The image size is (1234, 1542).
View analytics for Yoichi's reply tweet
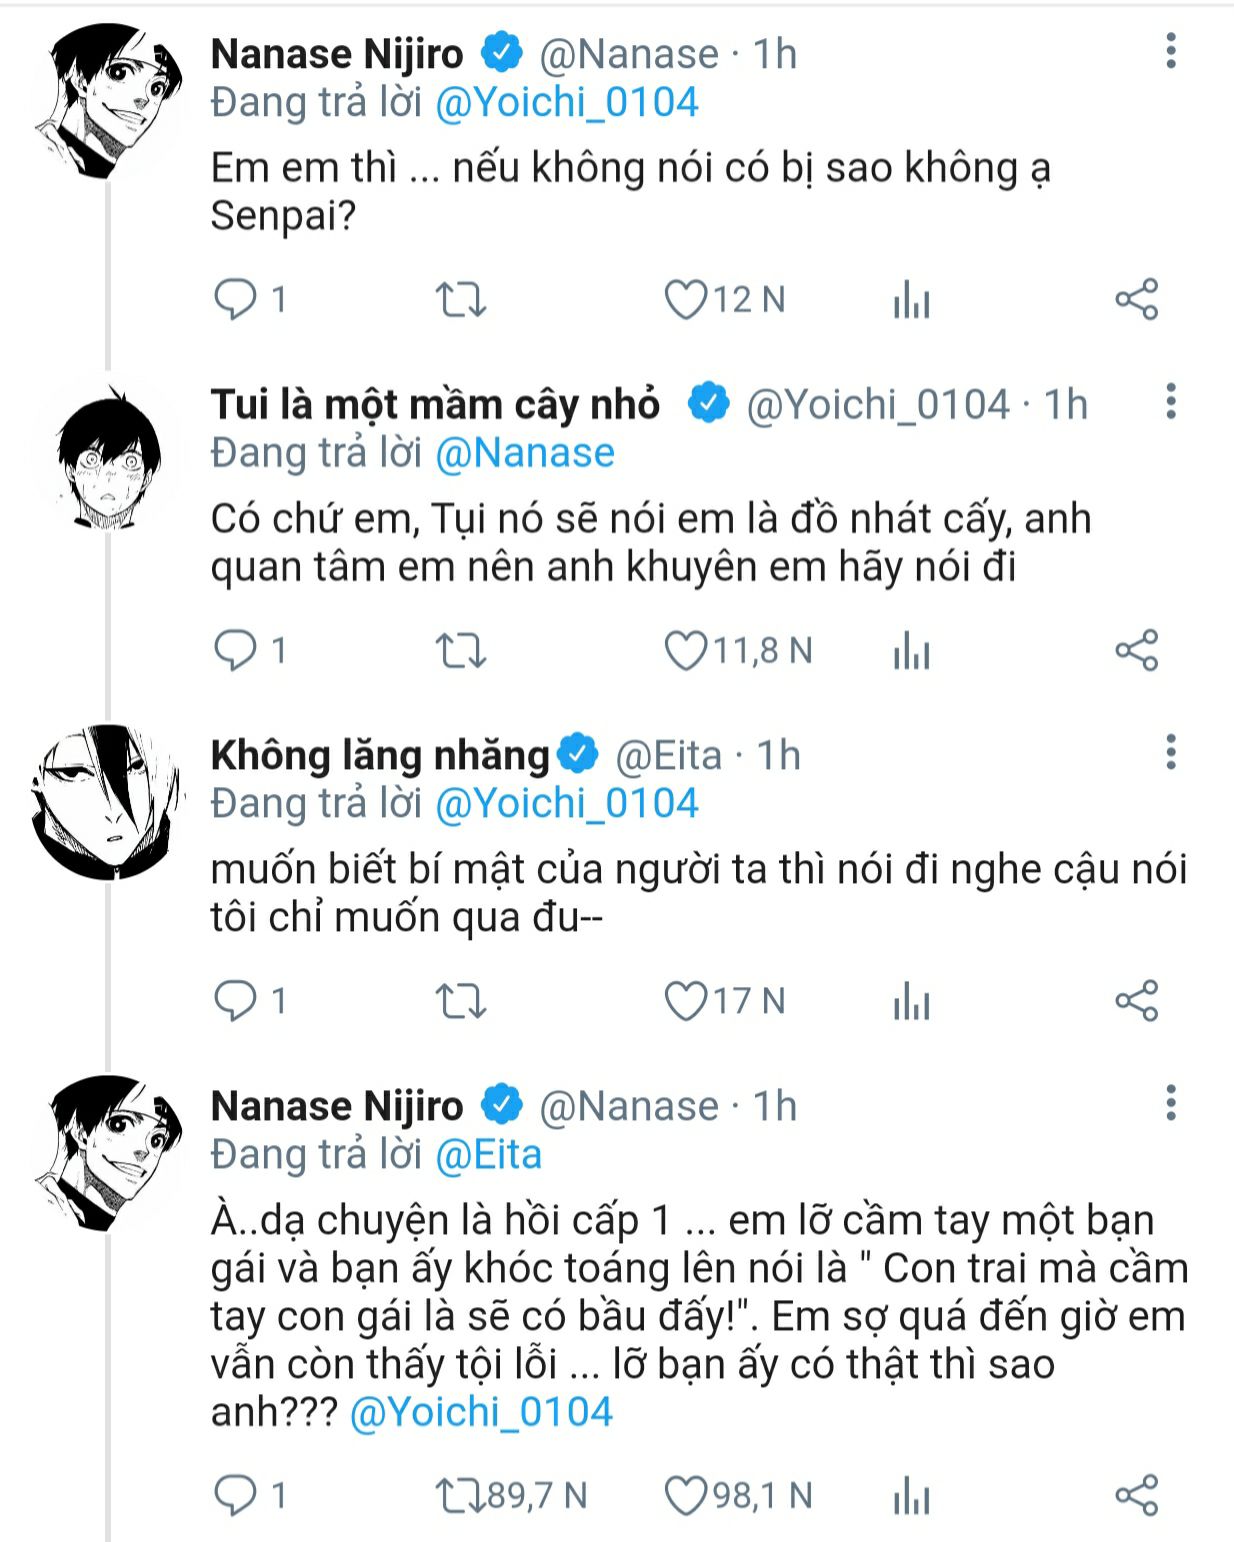911,651
